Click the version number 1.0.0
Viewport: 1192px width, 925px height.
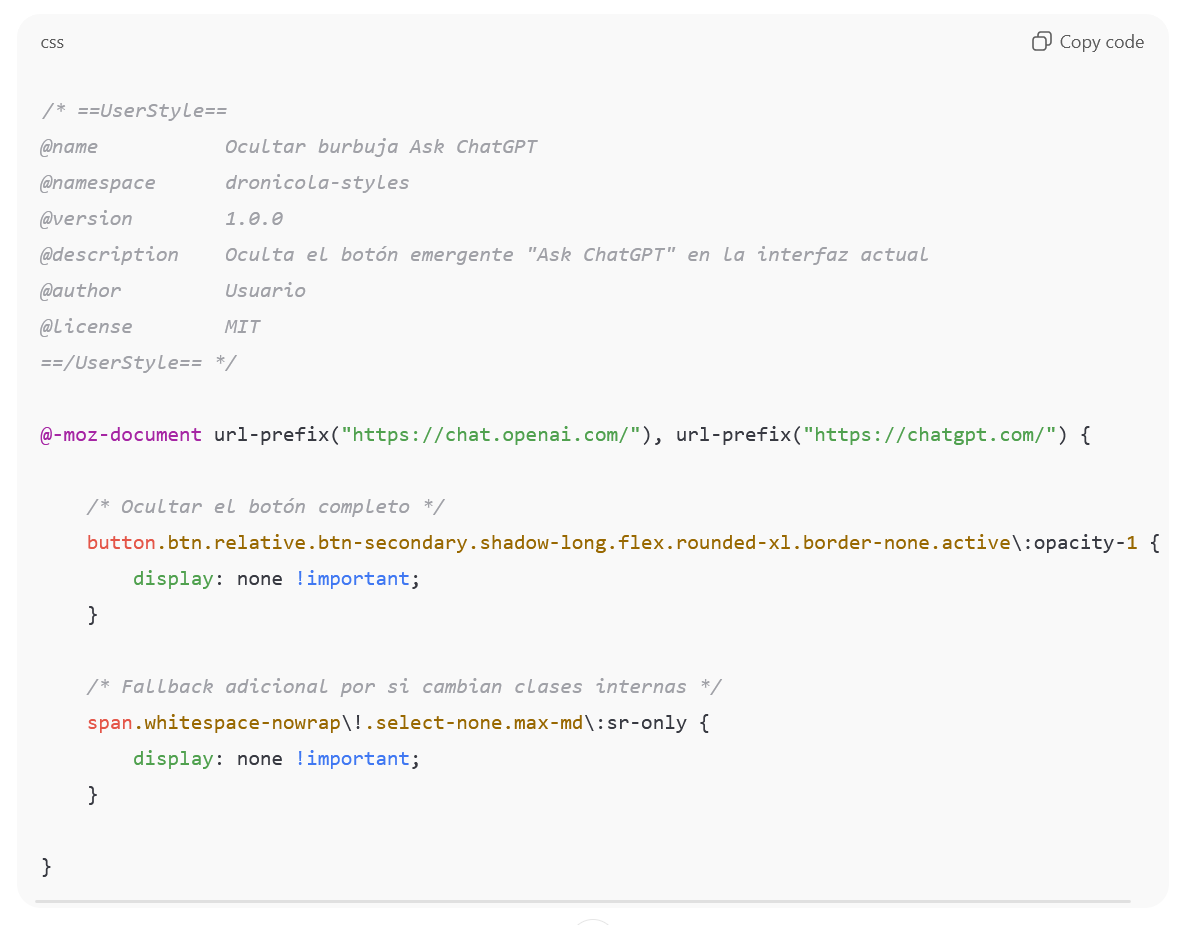click(x=254, y=219)
